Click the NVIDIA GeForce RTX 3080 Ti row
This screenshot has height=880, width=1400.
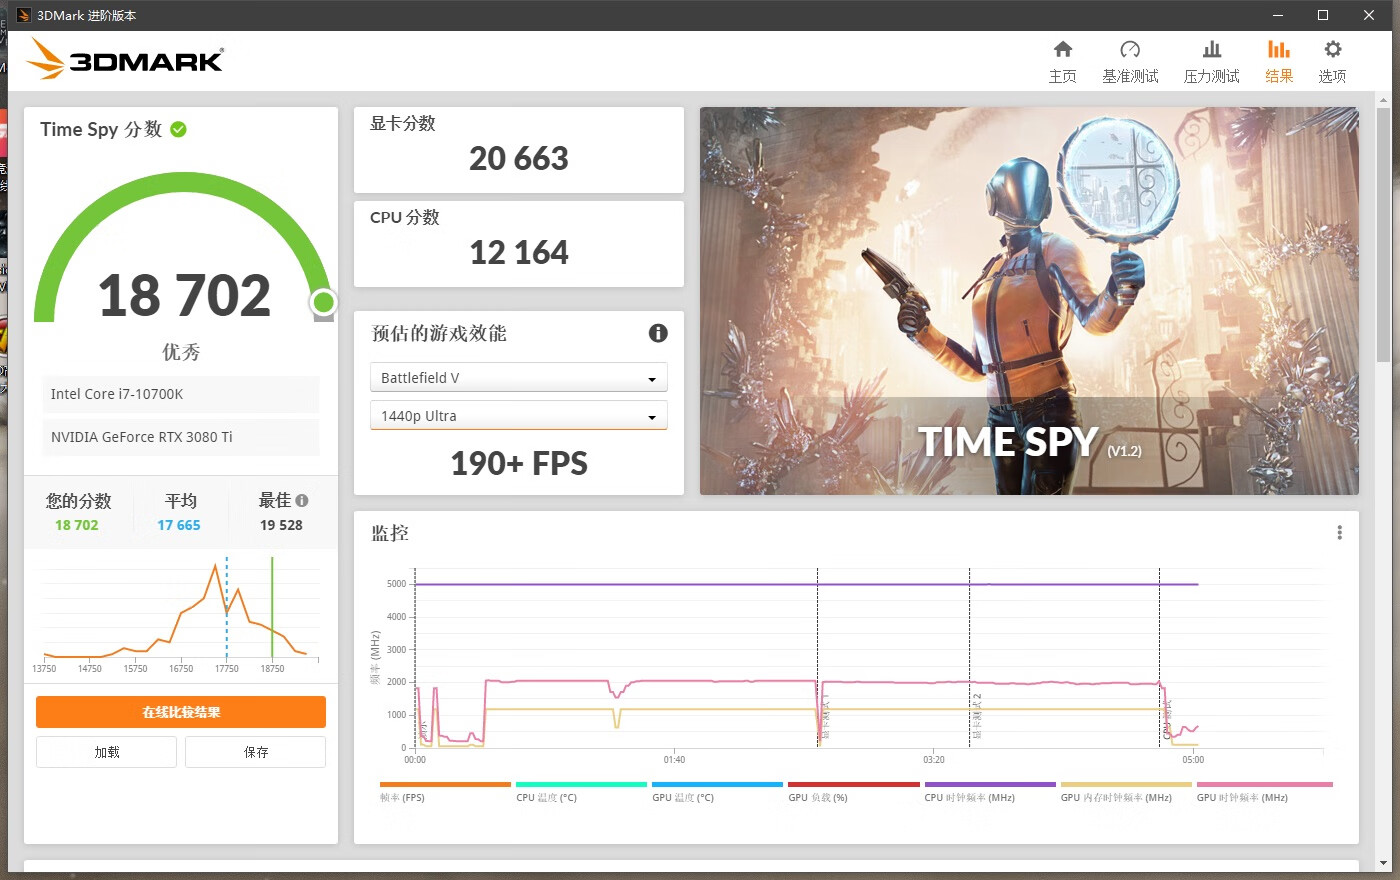coord(181,437)
